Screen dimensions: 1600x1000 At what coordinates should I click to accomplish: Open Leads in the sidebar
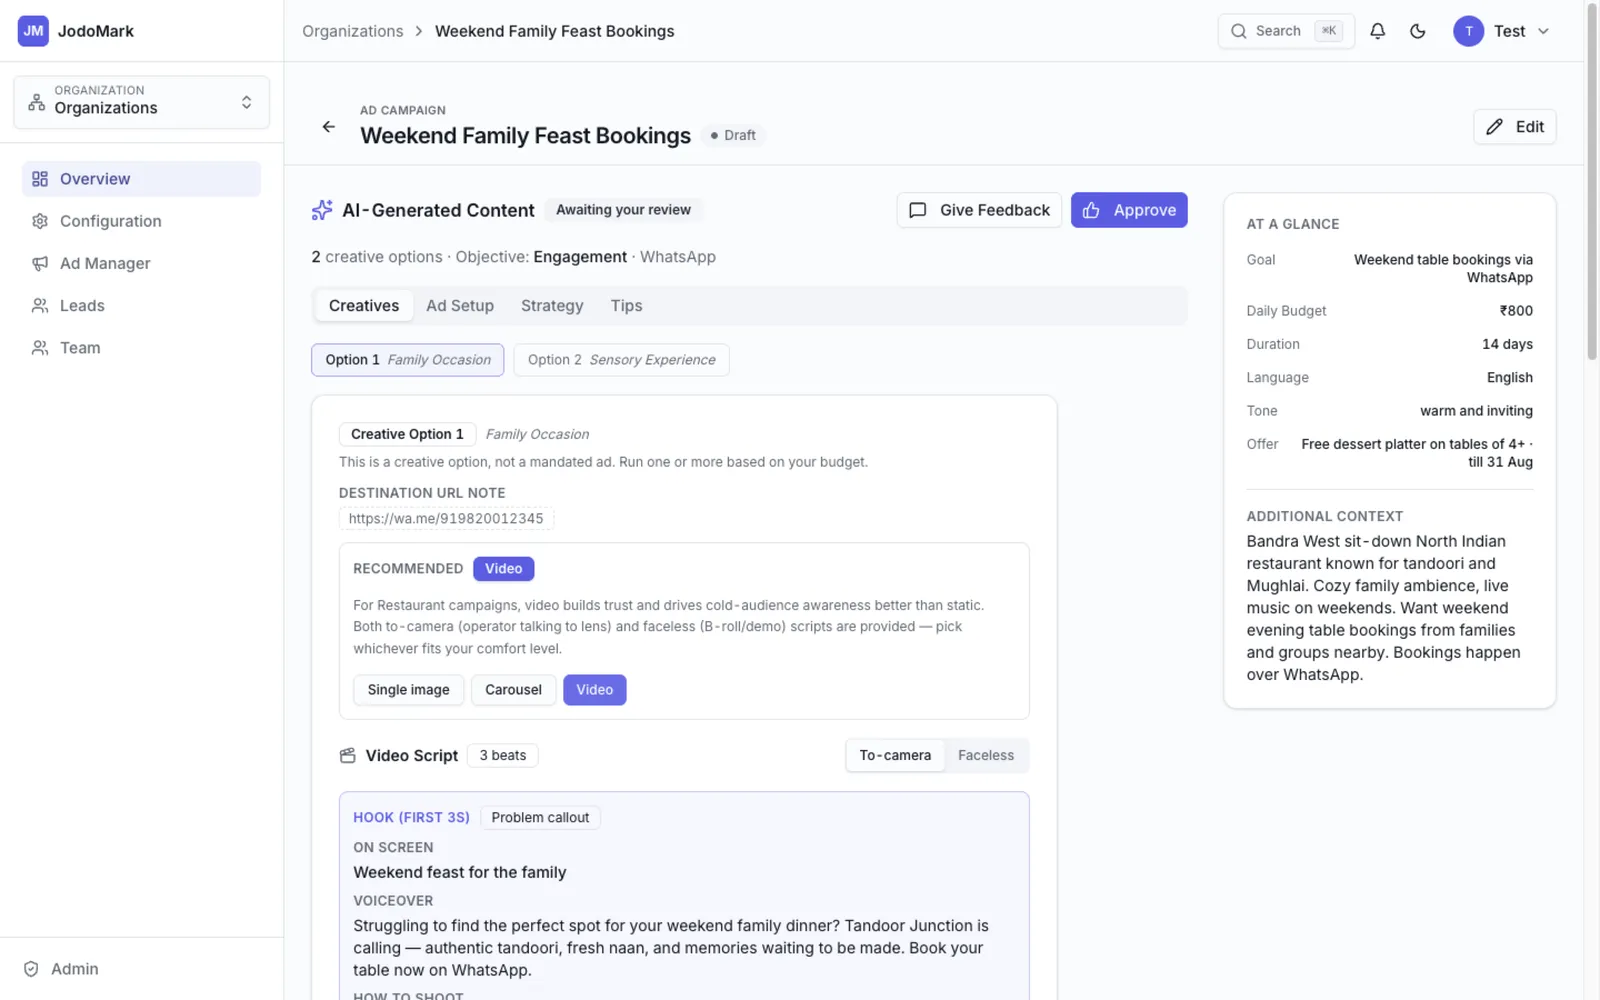click(141, 306)
